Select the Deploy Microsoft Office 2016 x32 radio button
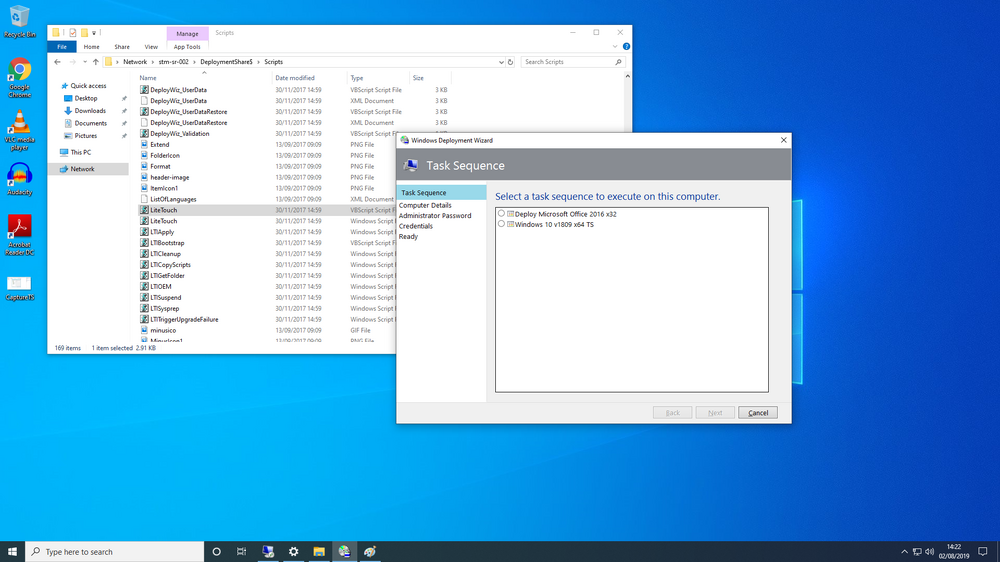The height and width of the screenshot is (562, 1000). (x=501, y=214)
